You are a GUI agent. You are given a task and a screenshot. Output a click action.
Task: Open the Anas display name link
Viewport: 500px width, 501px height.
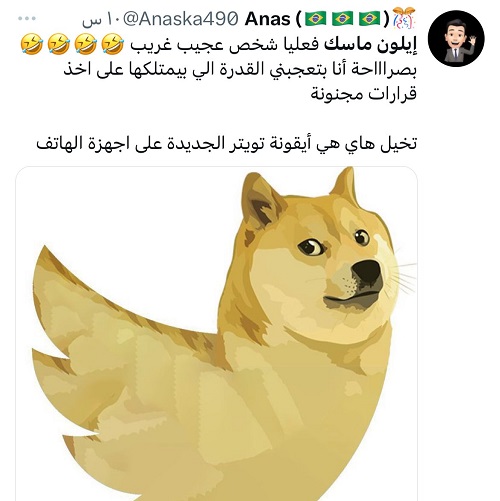268,19
